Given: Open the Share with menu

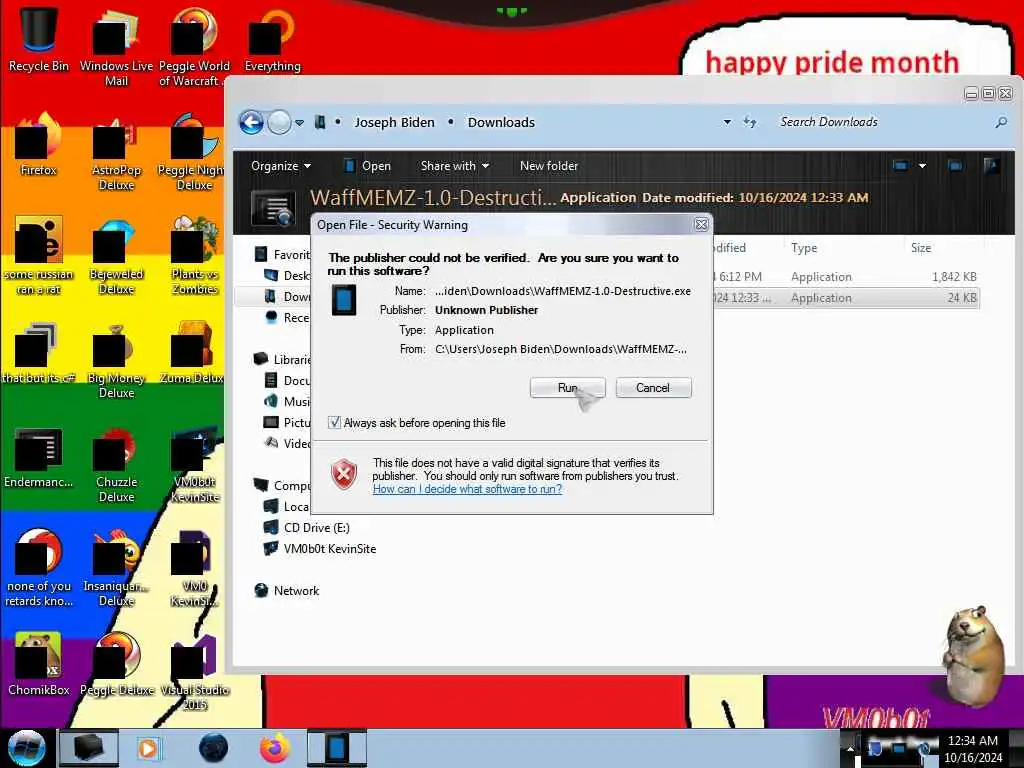Looking at the screenshot, I should pyautogui.click(x=455, y=166).
